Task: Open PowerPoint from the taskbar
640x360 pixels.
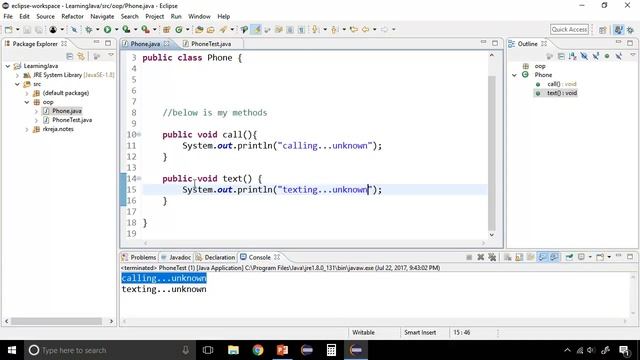Action: click(282, 350)
